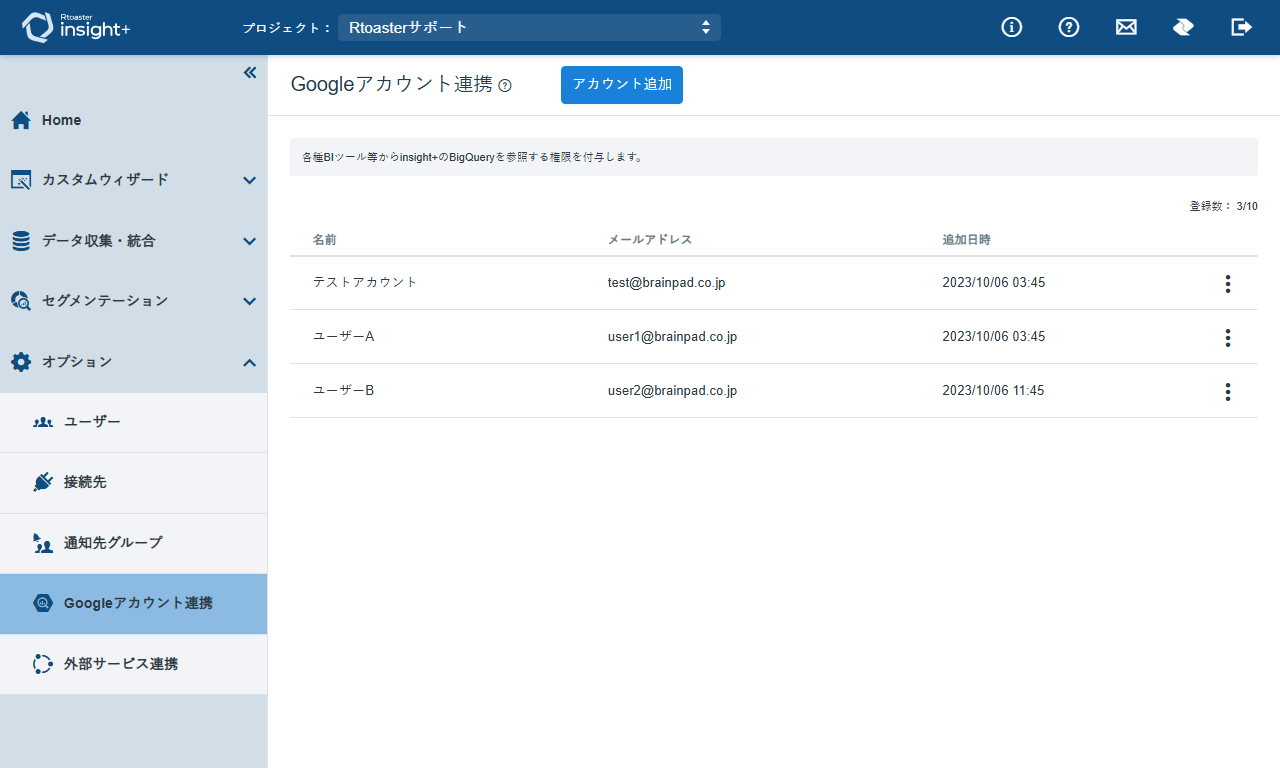Click date 2023/10/06 11:45
The image size is (1280, 768).
[x=993, y=391]
